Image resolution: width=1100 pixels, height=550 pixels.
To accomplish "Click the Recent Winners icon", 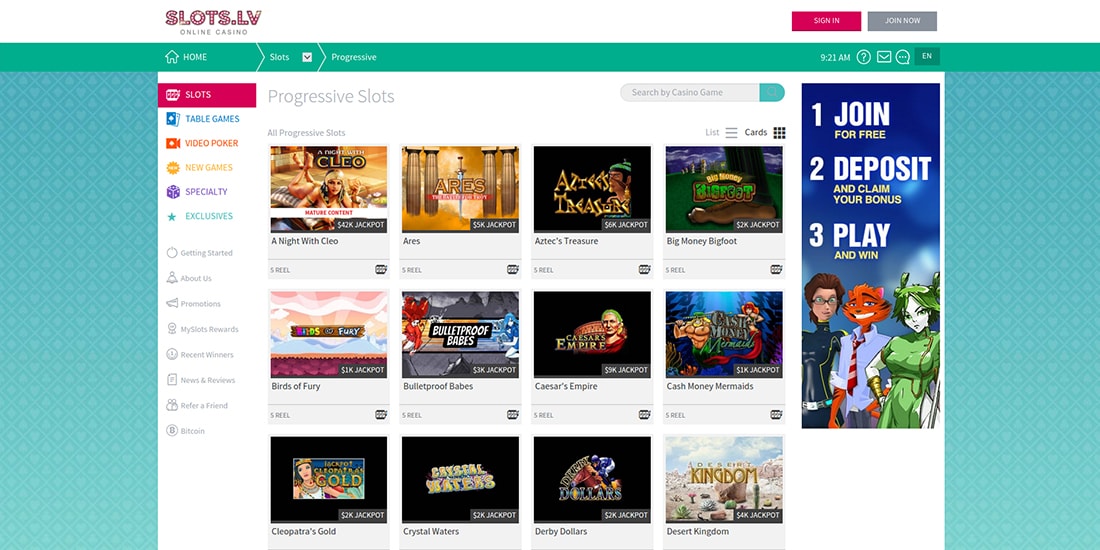I will tap(172, 354).
